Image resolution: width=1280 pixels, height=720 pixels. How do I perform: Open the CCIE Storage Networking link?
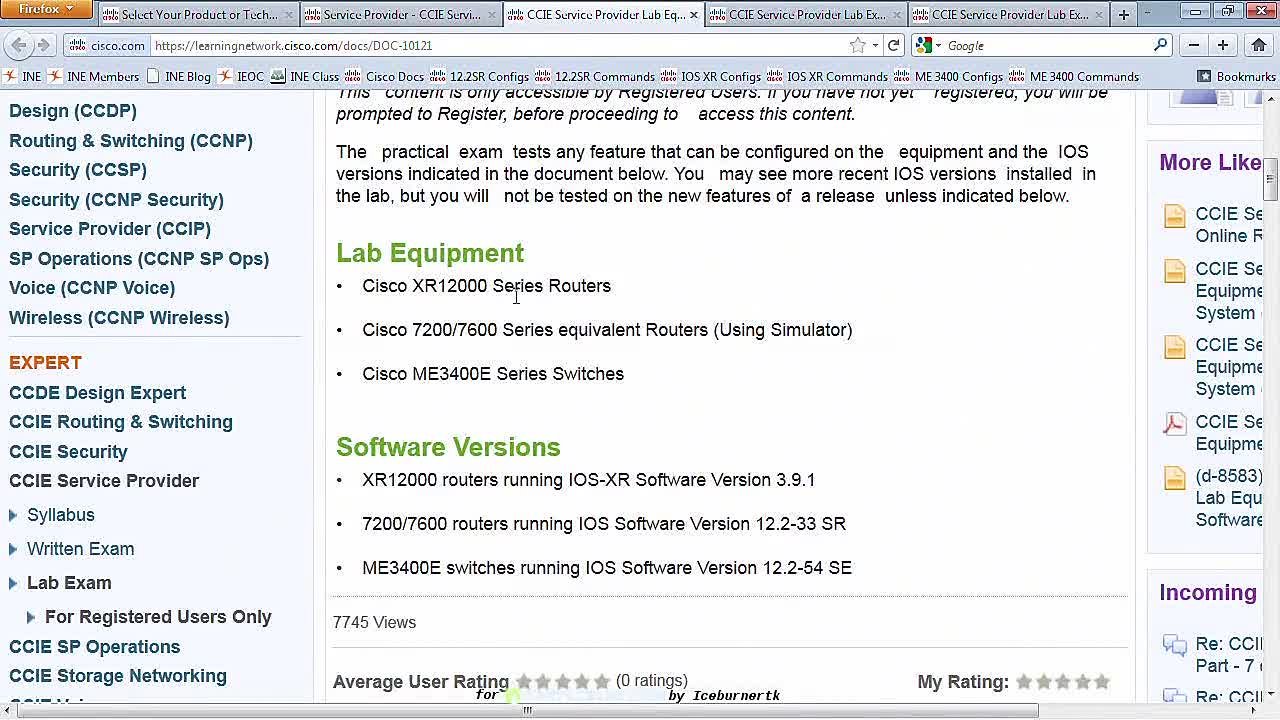[118, 676]
